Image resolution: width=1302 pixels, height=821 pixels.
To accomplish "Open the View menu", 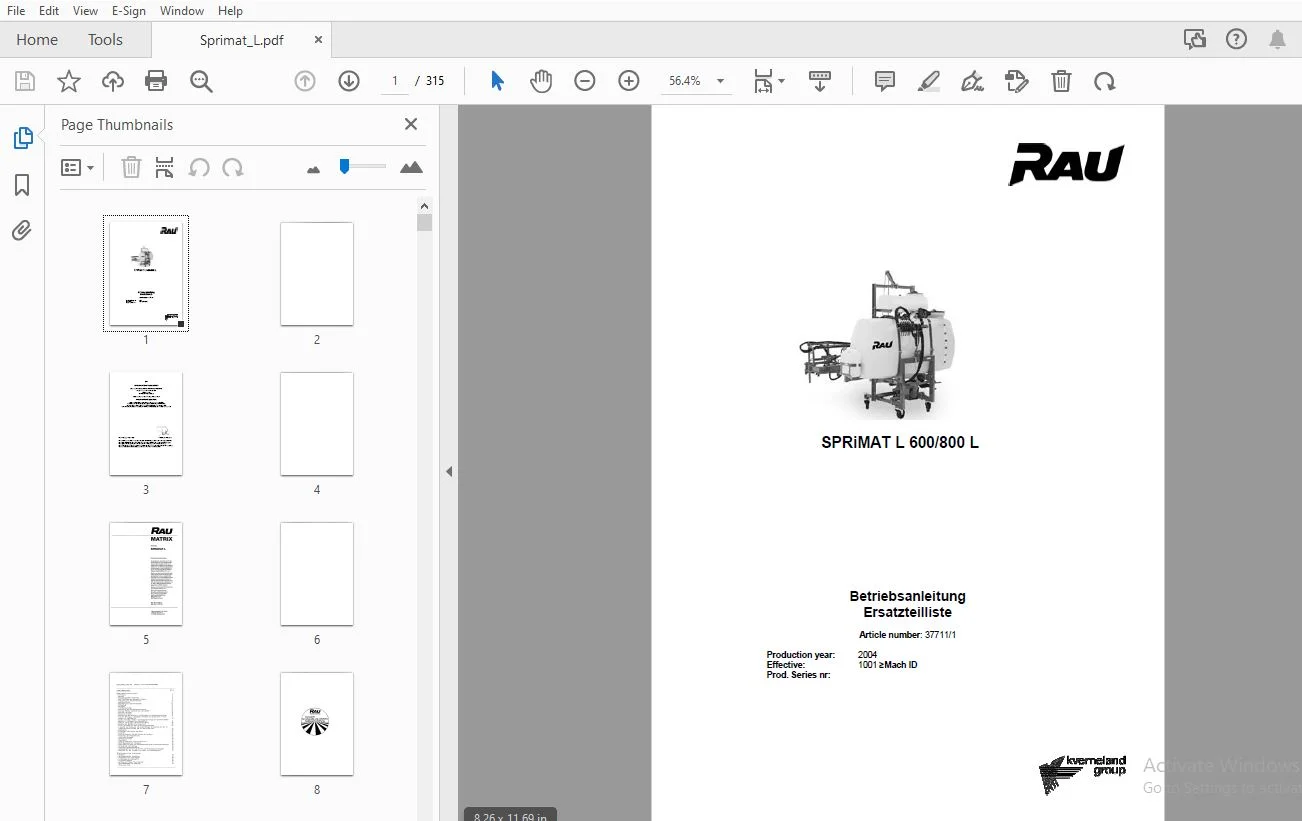I will (x=86, y=10).
